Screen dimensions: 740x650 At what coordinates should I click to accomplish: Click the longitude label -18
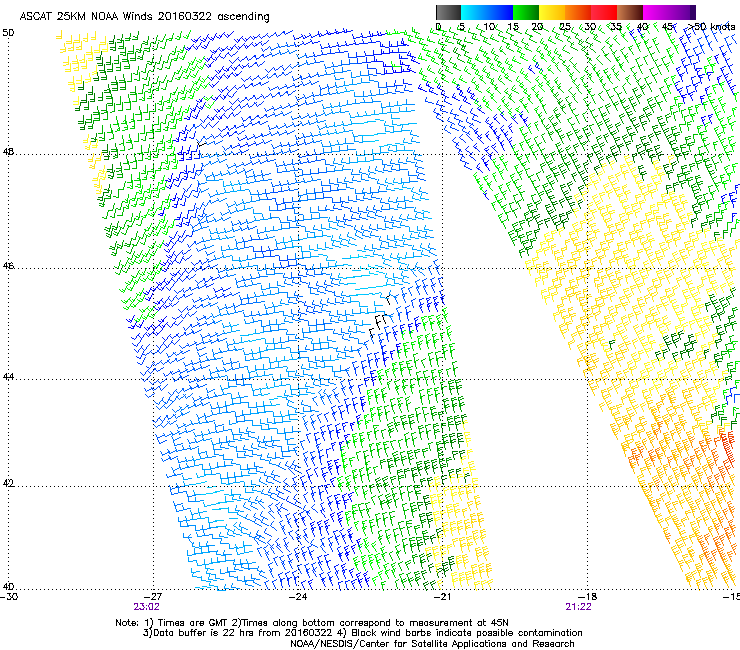tap(588, 597)
